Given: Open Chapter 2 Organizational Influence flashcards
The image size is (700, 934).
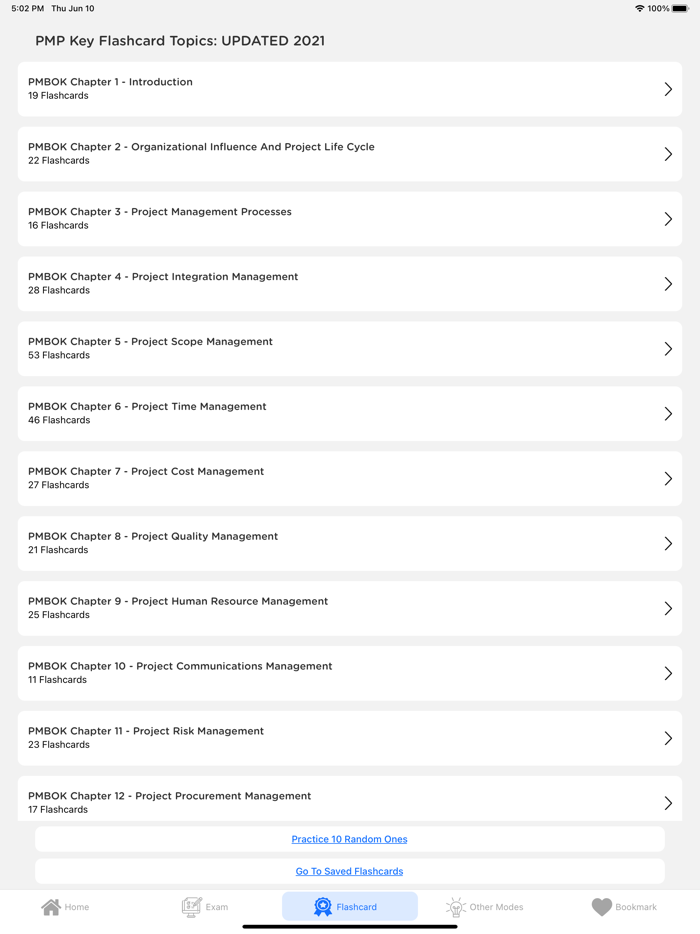Looking at the screenshot, I should coord(350,154).
